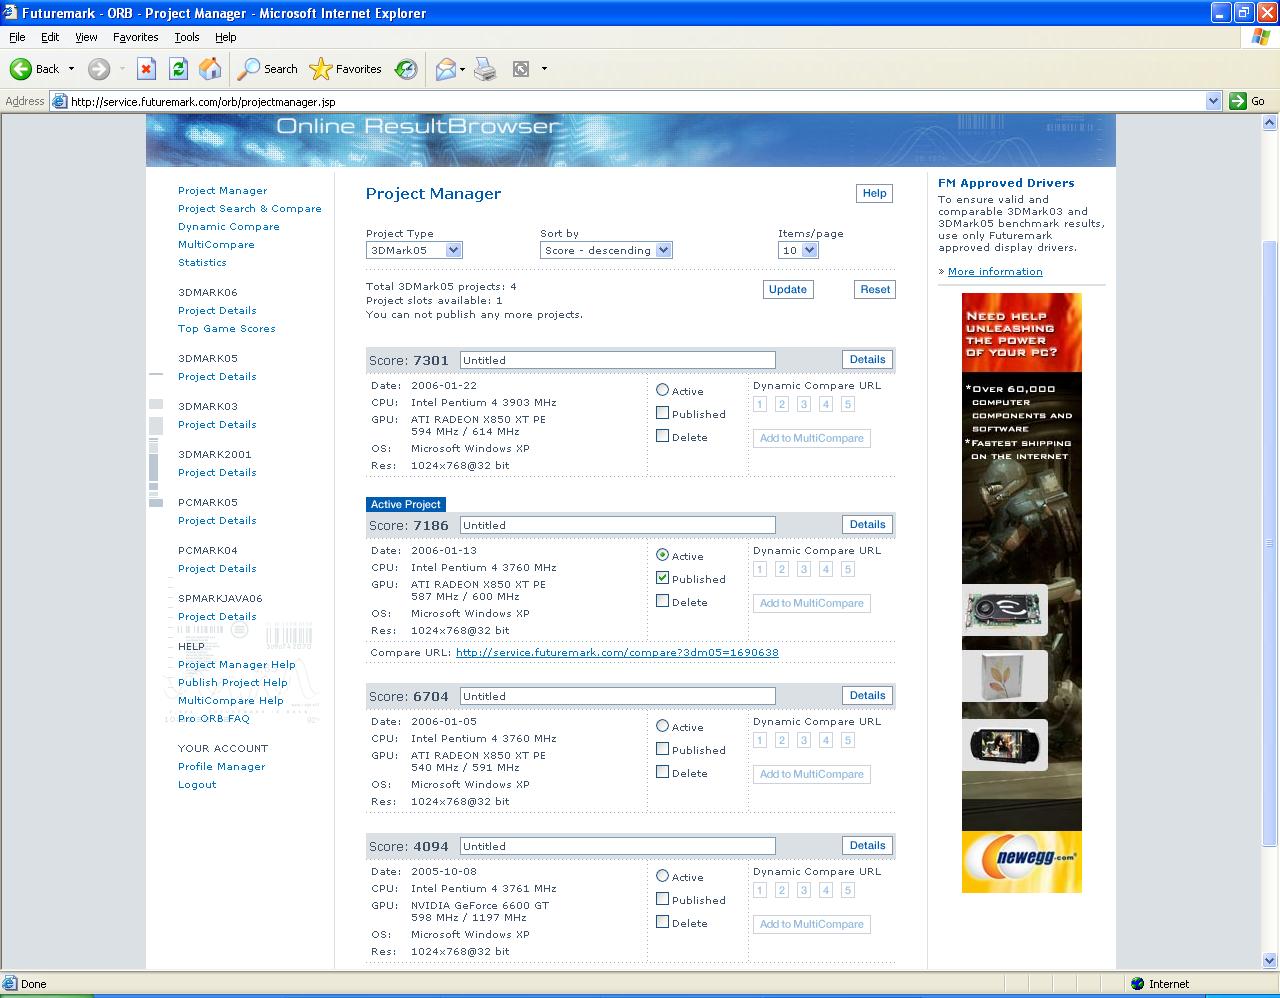Open the Compare URL link 3dm05=1690638
1280x998 pixels.
(x=617, y=652)
